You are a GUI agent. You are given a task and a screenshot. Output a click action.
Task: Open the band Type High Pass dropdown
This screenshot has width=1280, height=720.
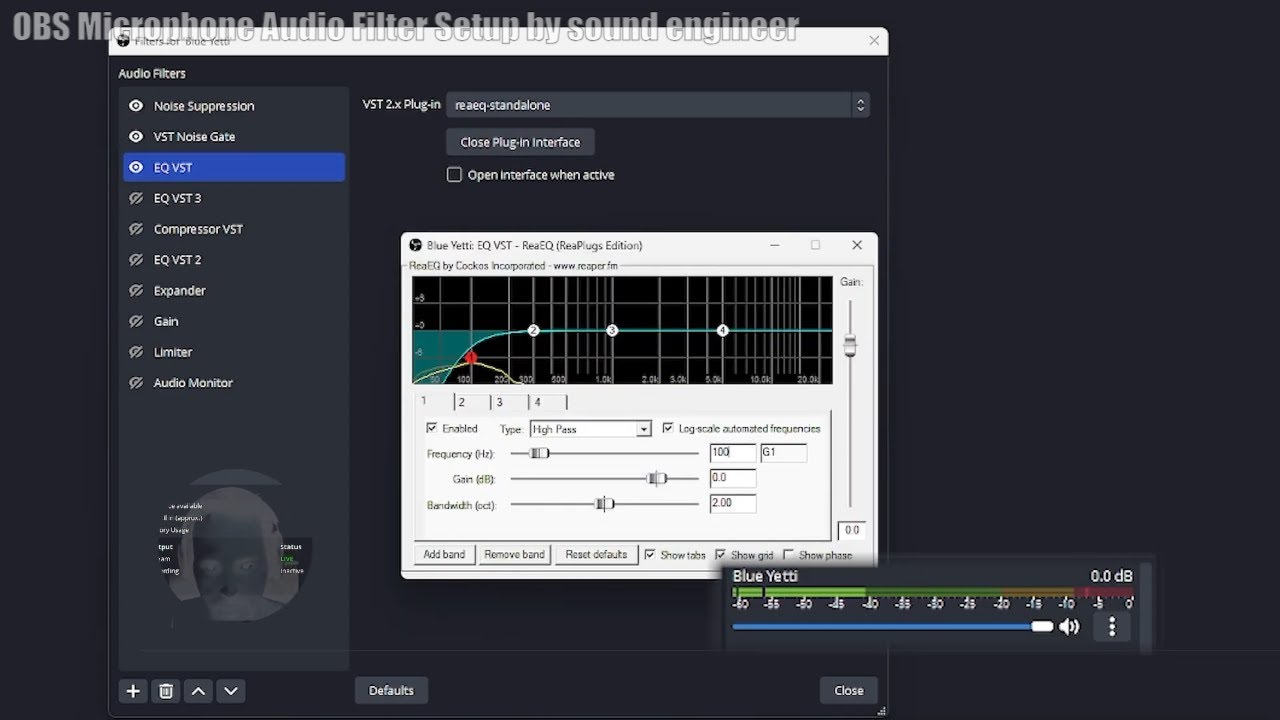[x=590, y=429]
